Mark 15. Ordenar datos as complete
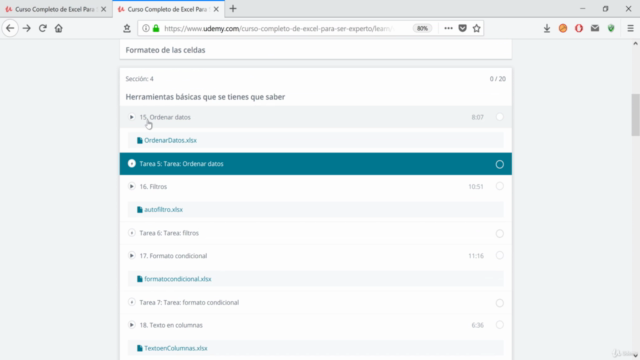 click(500, 117)
